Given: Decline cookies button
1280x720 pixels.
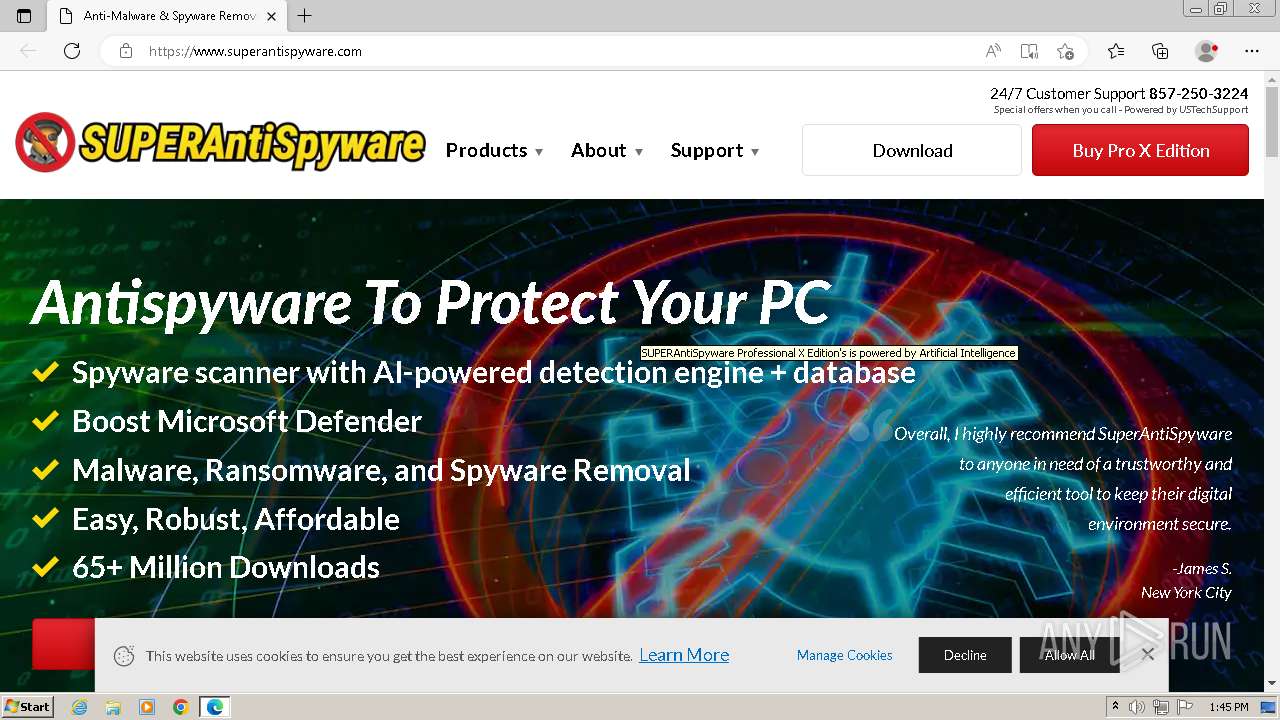Looking at the screenshot, I should coord(965,655).
